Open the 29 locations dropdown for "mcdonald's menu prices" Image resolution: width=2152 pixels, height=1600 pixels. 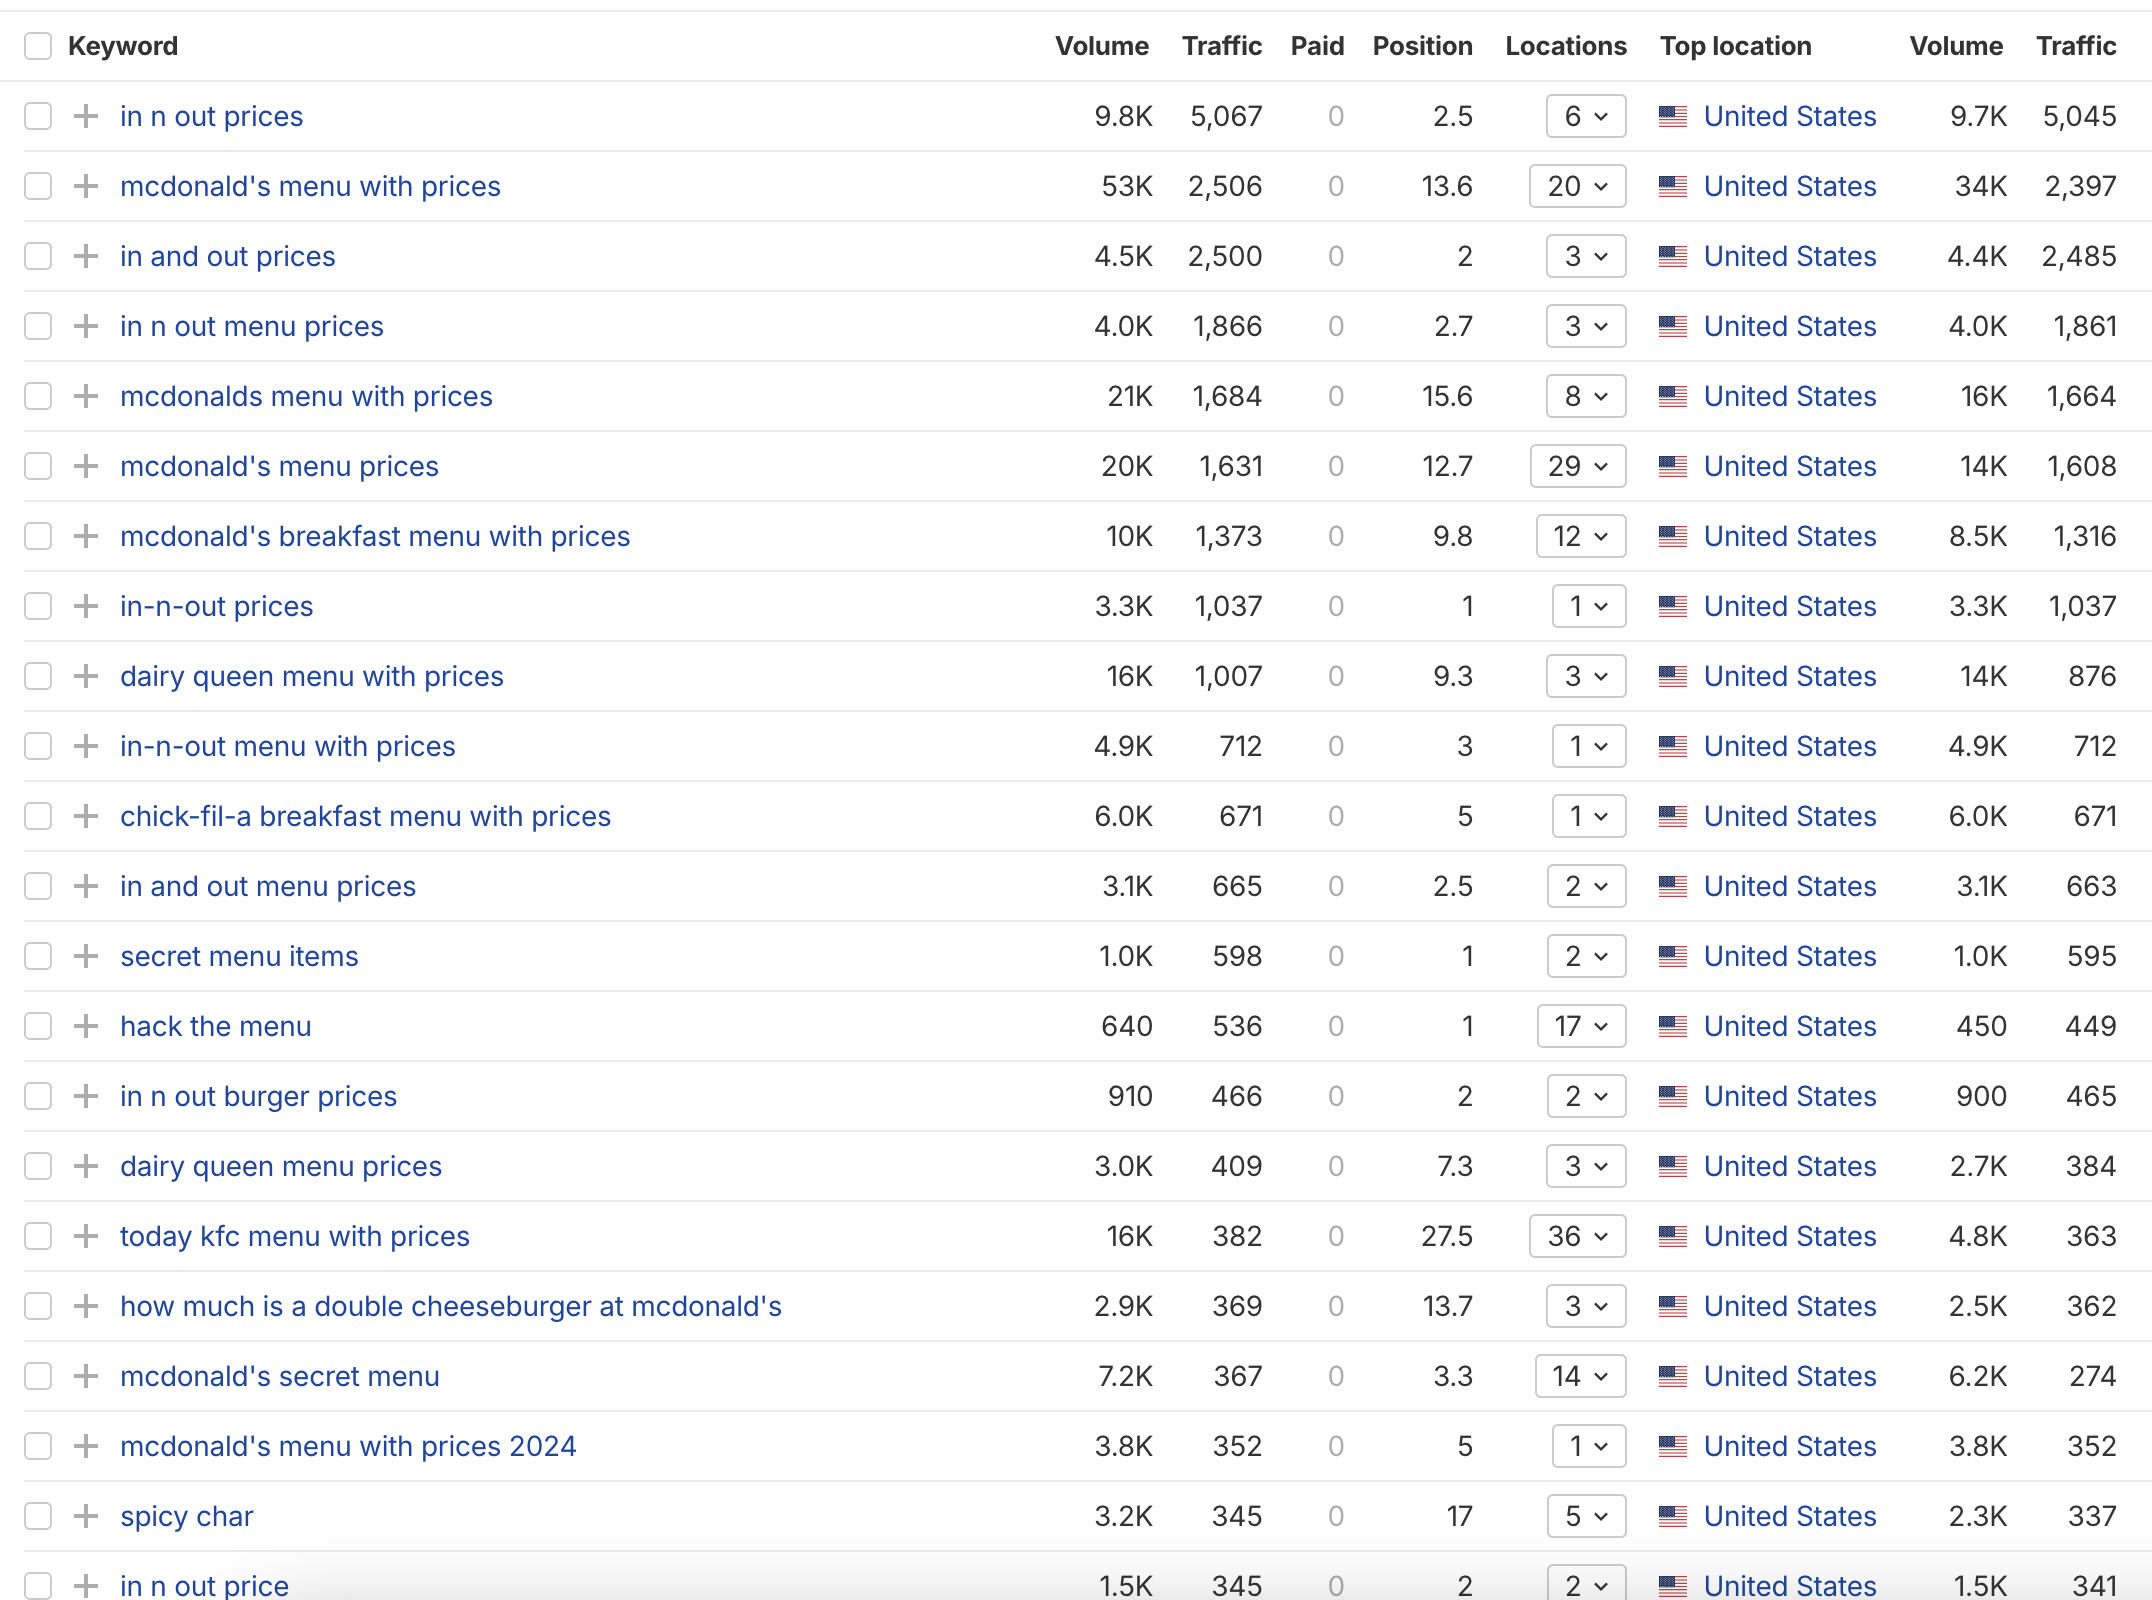point(1578,466)
